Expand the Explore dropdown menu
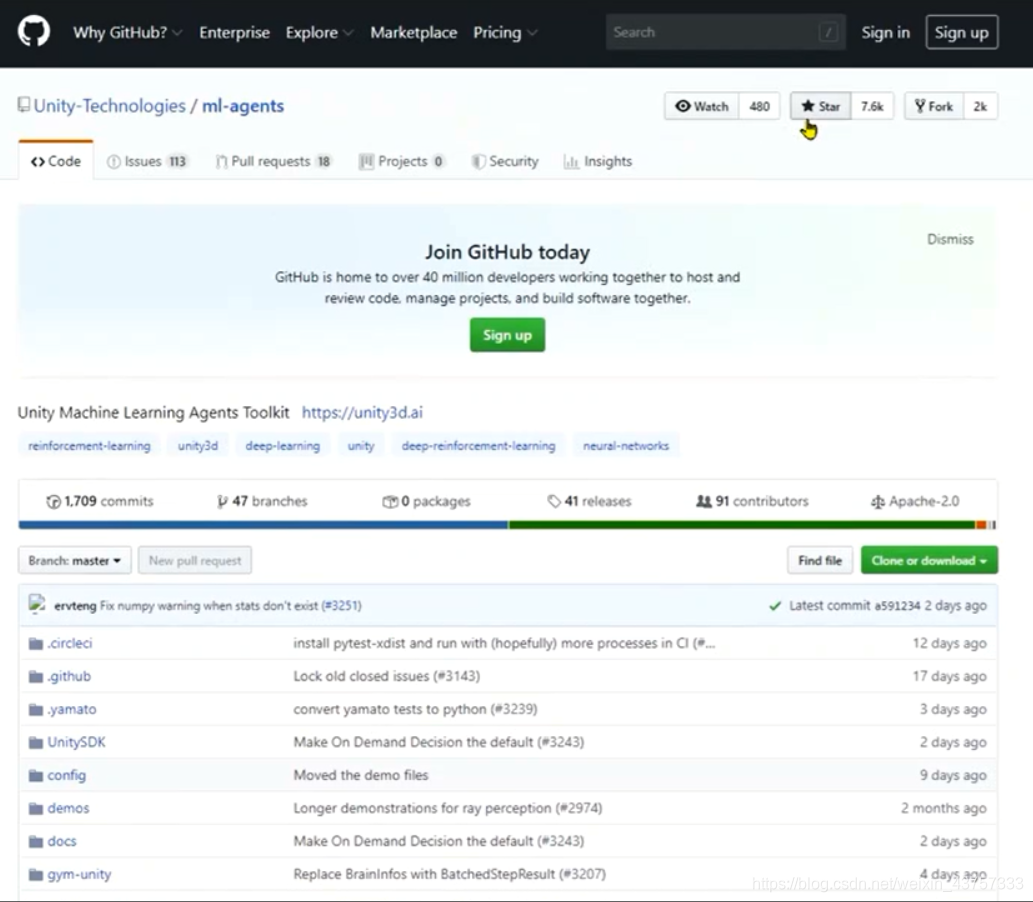 click(320, 32)
